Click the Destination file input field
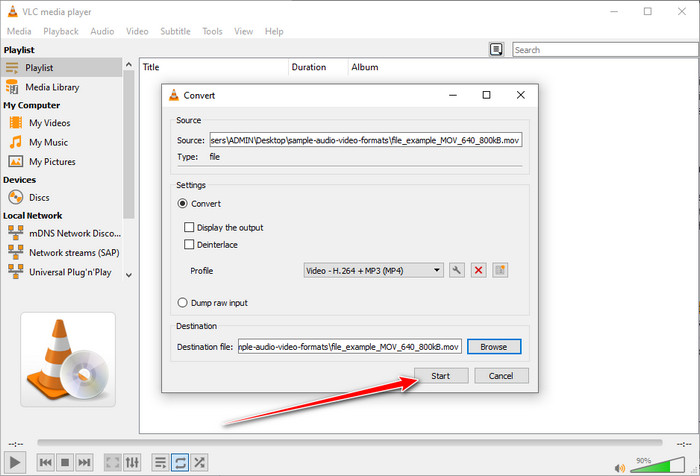Image resolution: width=700 pixels, height=476 pixels. (x=350, y=347)
